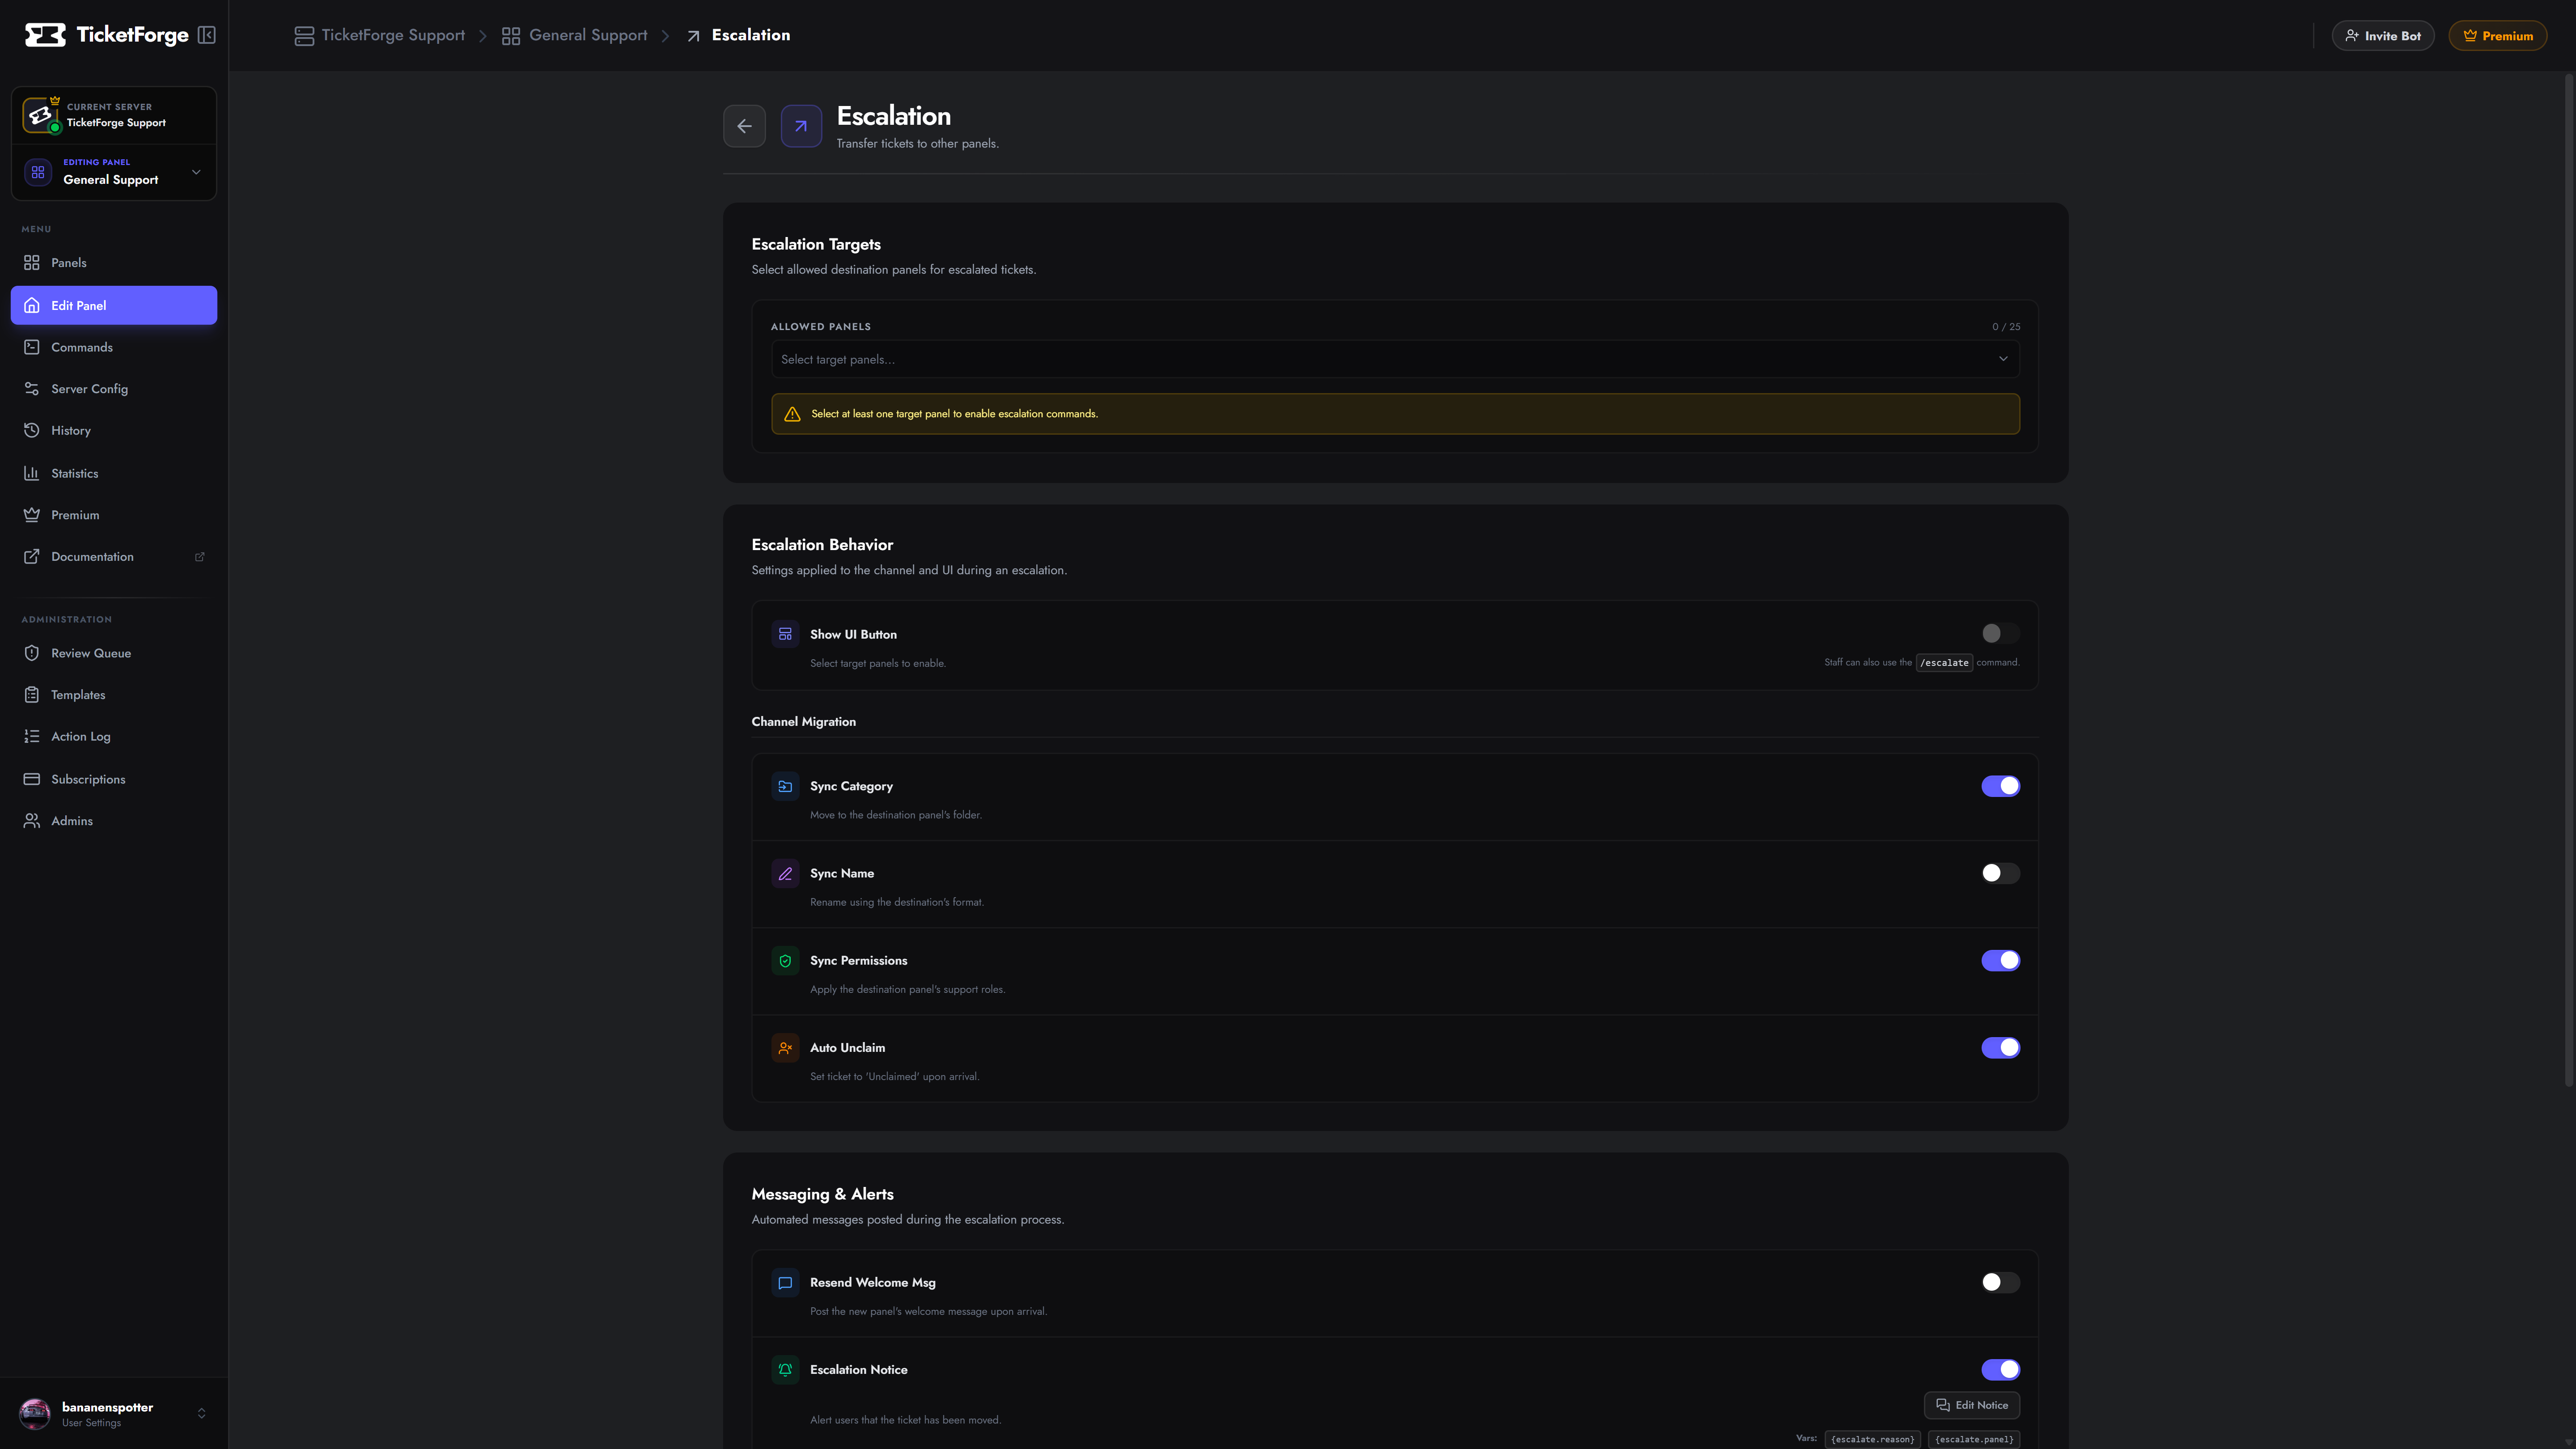
Task: Click the grid icon in breadcrumb
Action: click(511, 36)
